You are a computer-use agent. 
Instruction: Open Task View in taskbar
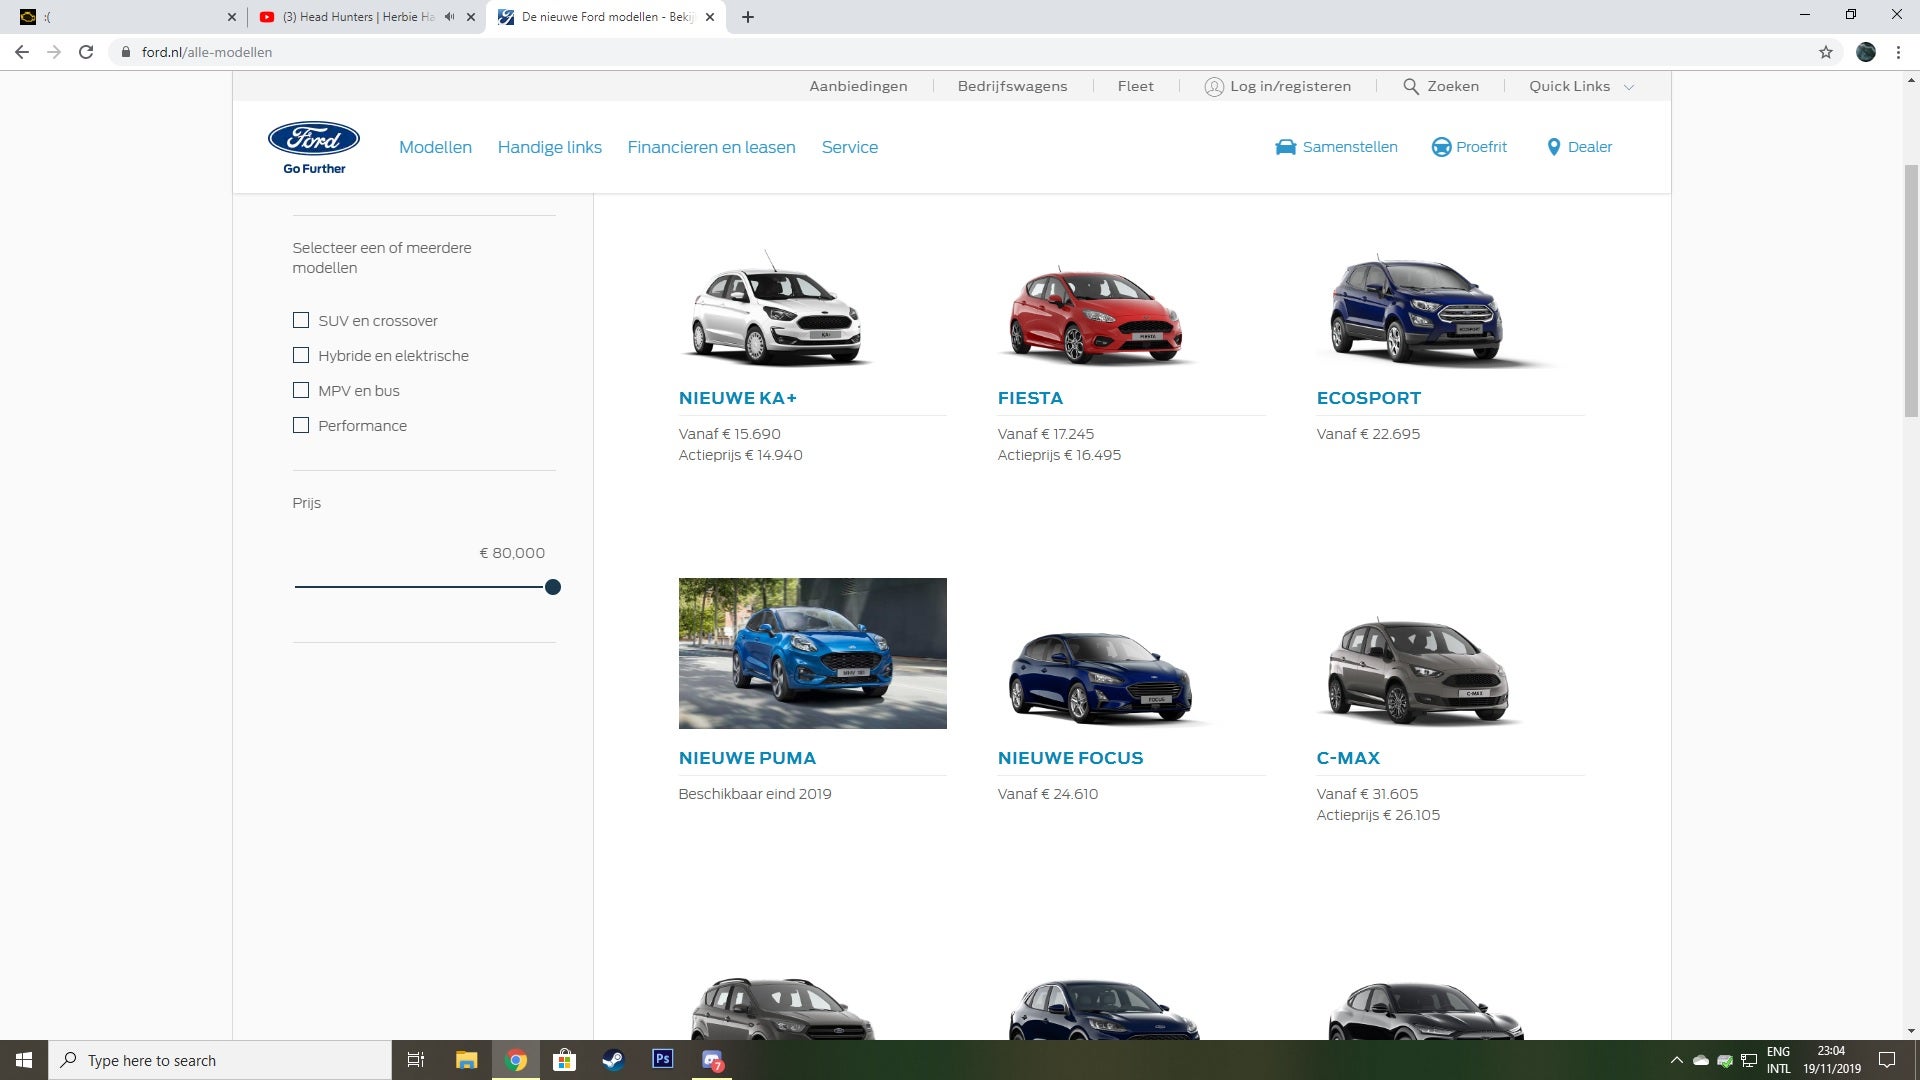pyautogui.click(x=416, y=1060)
